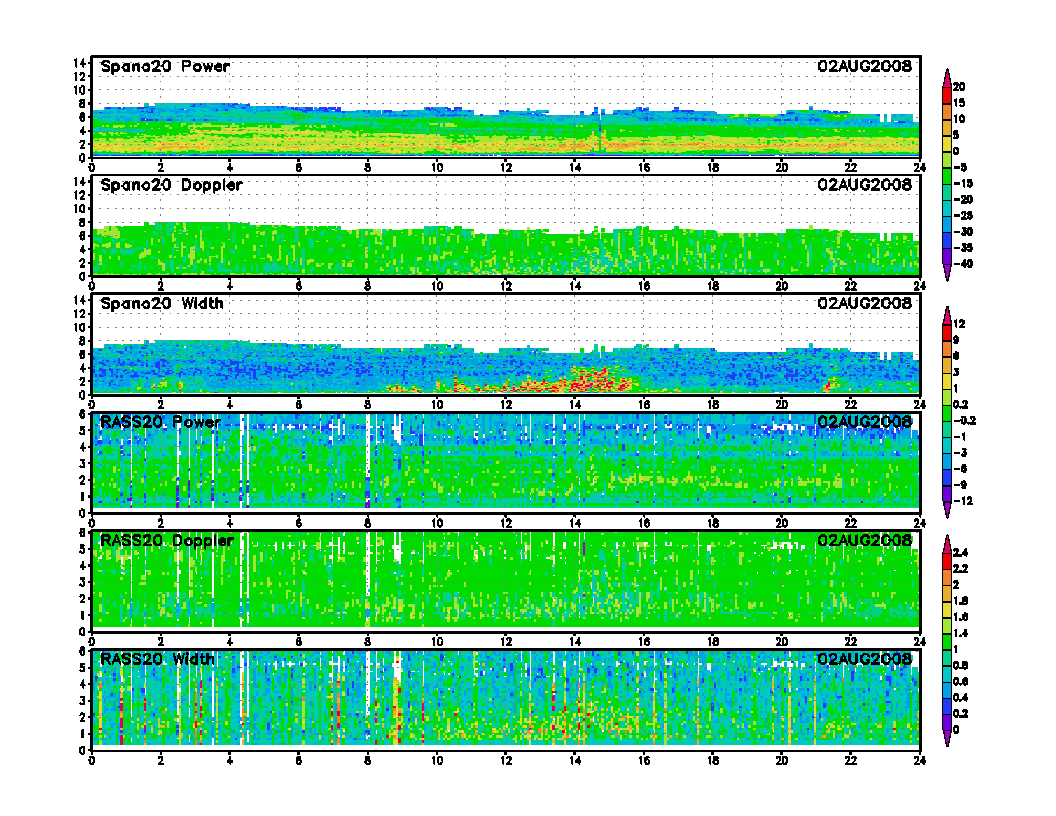Click the '0.6' label on the bottom colorbar
The width and height of the screenshot is (1056, 816).
[x=961, y=681]
